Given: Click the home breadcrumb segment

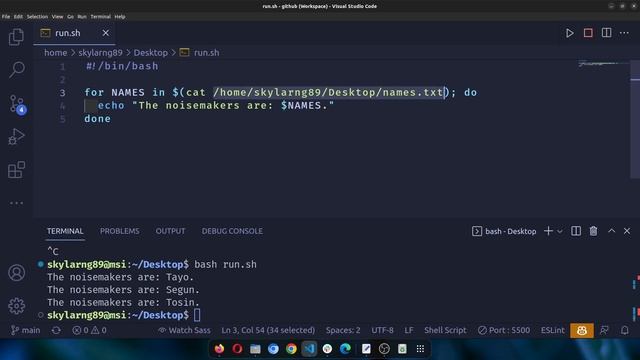Looking at the screenshot, I should point(56,53).
